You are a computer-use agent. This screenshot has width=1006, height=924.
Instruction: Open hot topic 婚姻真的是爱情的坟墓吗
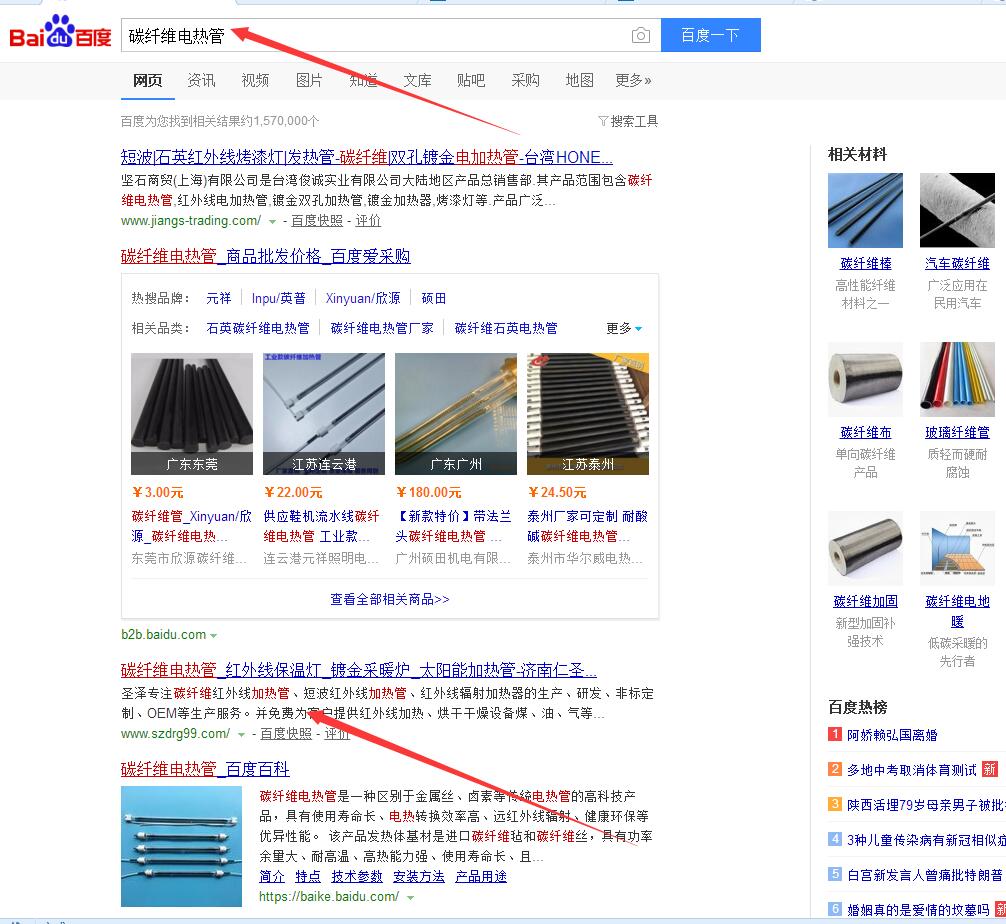[x=918, y=910]
